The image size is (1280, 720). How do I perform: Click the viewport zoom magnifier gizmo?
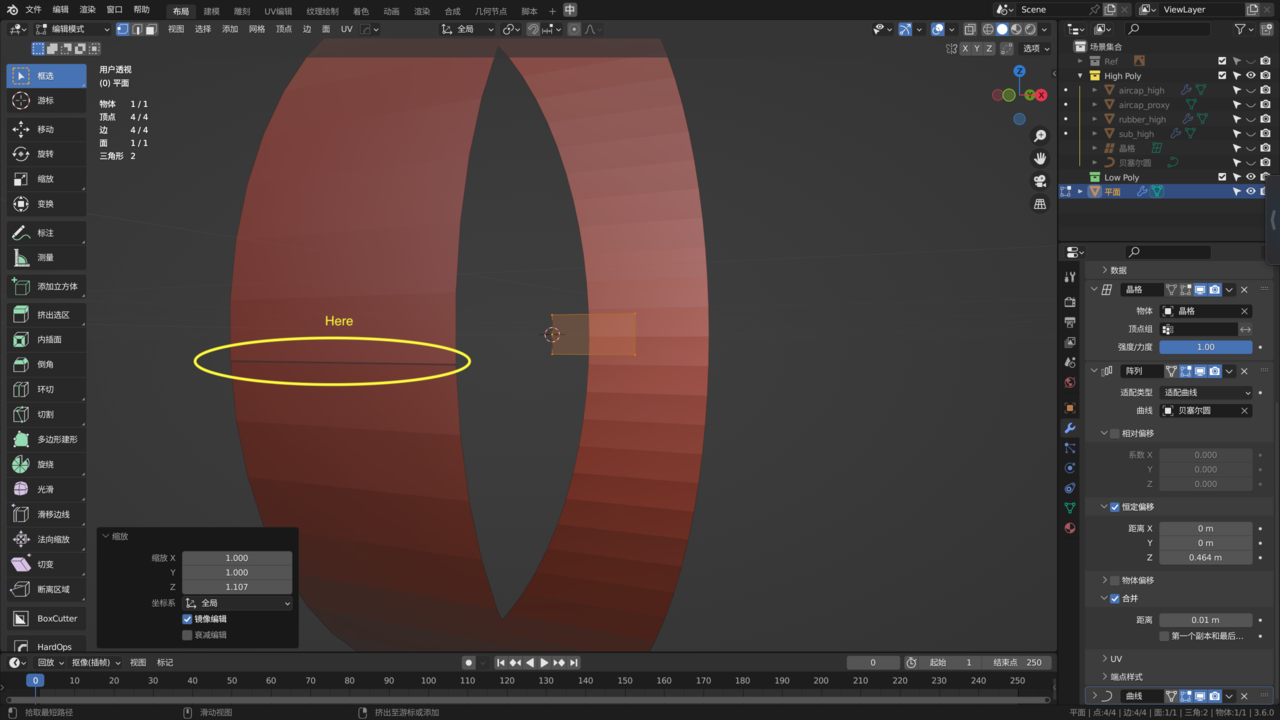click(x=1040, y=136)
